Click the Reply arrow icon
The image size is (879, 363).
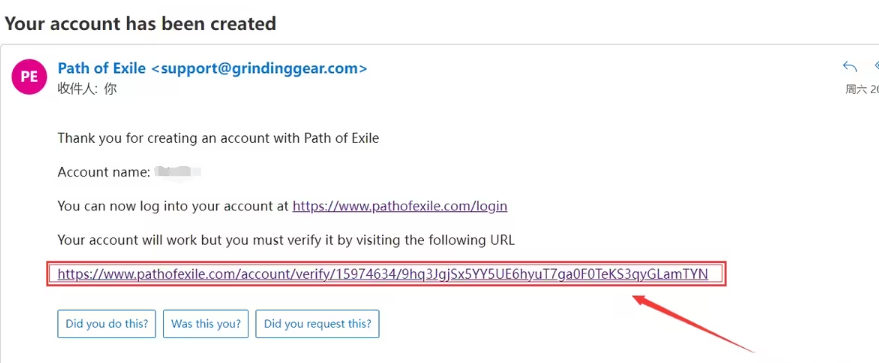[850, 67]
